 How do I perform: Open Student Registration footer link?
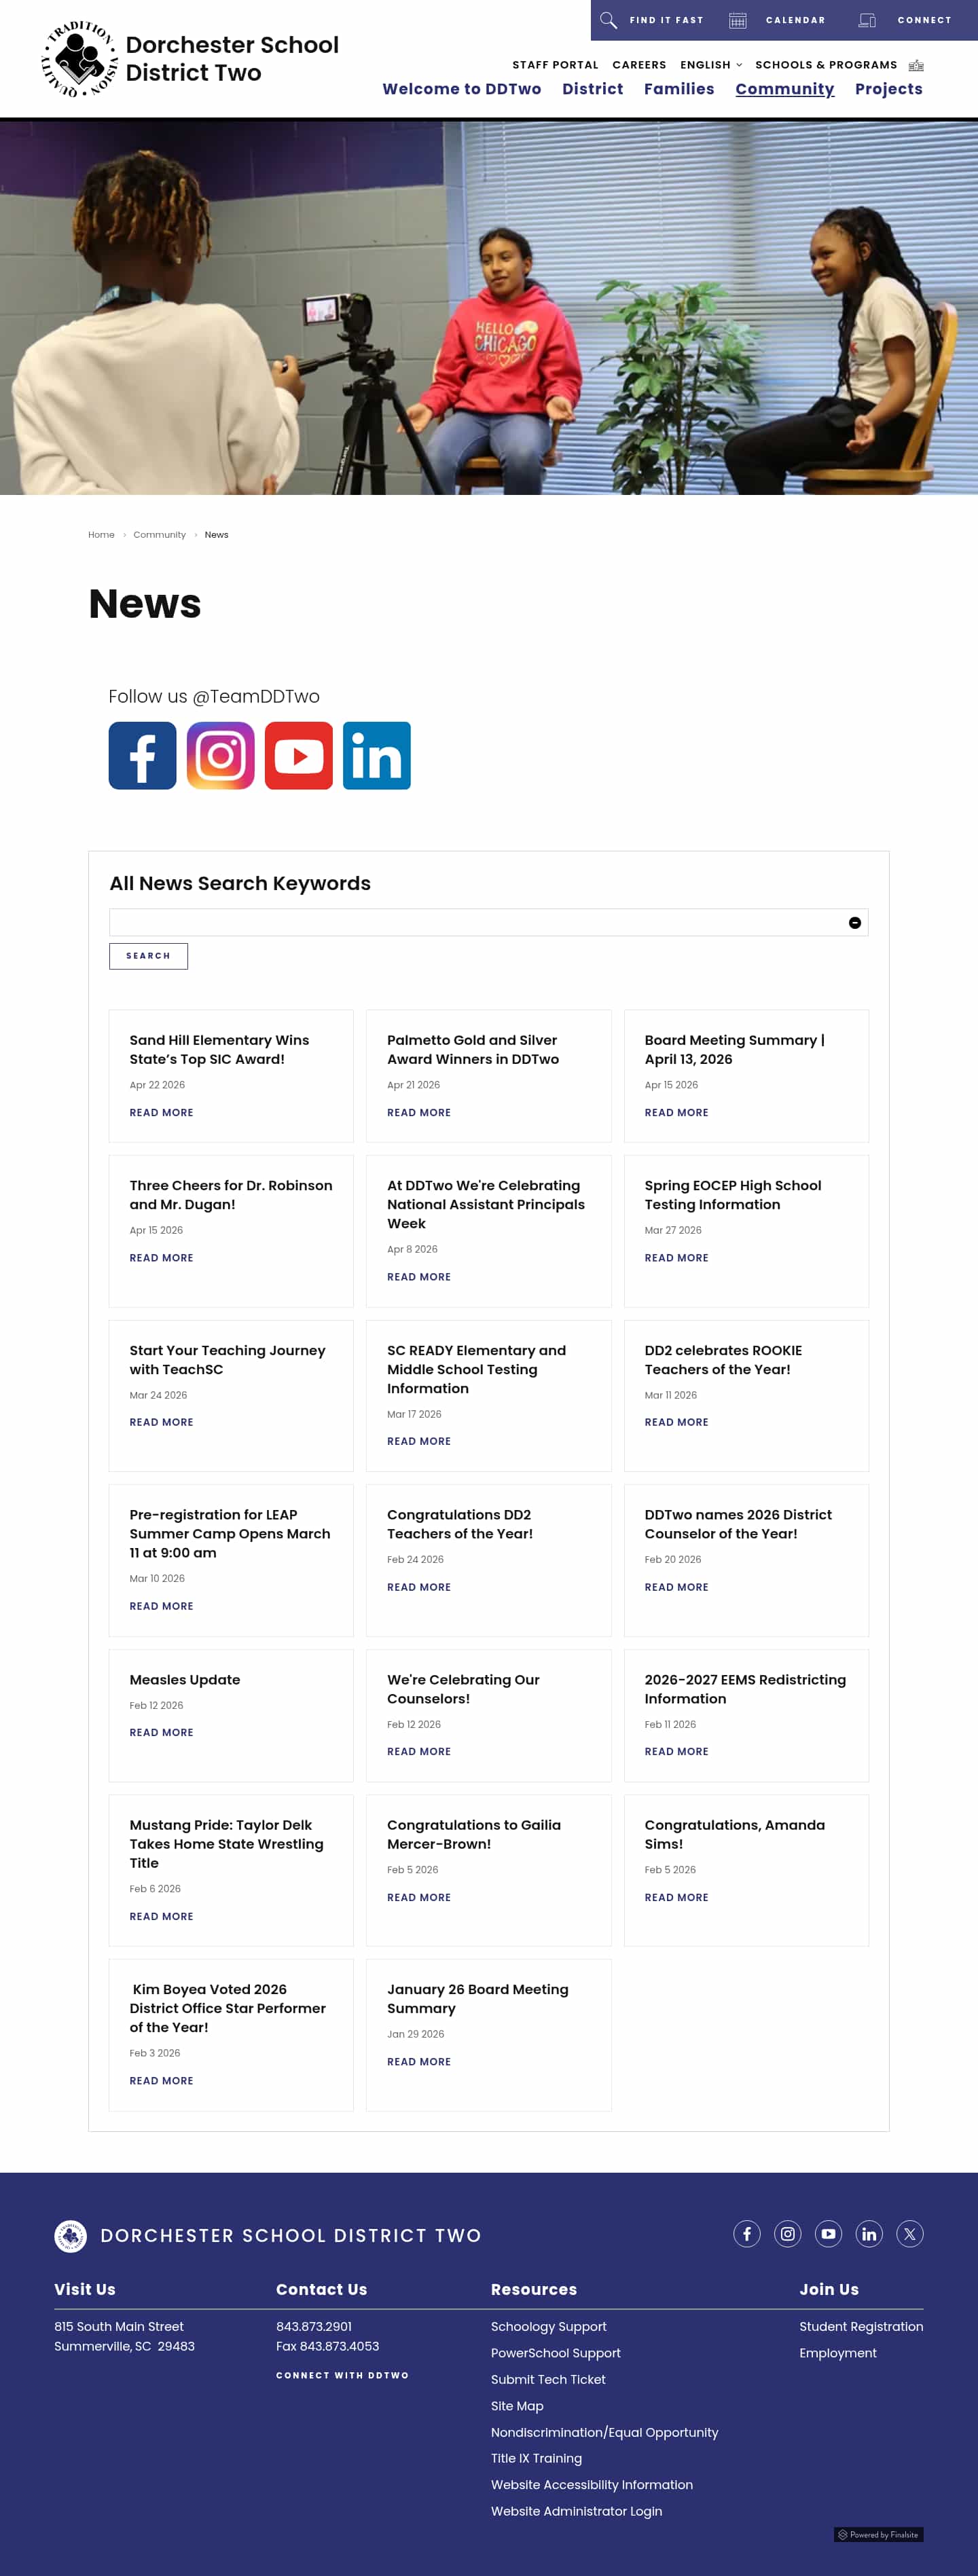[x=860, y=2326]
